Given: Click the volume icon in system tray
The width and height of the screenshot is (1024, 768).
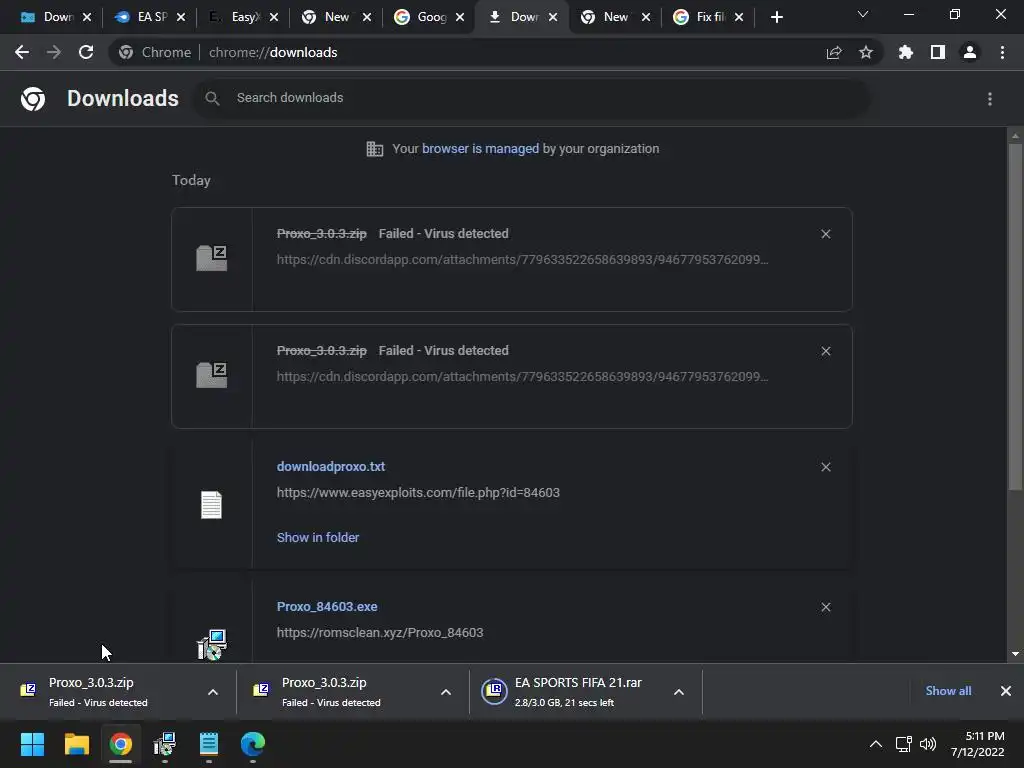Looking at the screenshot, I should click(x=928, y=744).
